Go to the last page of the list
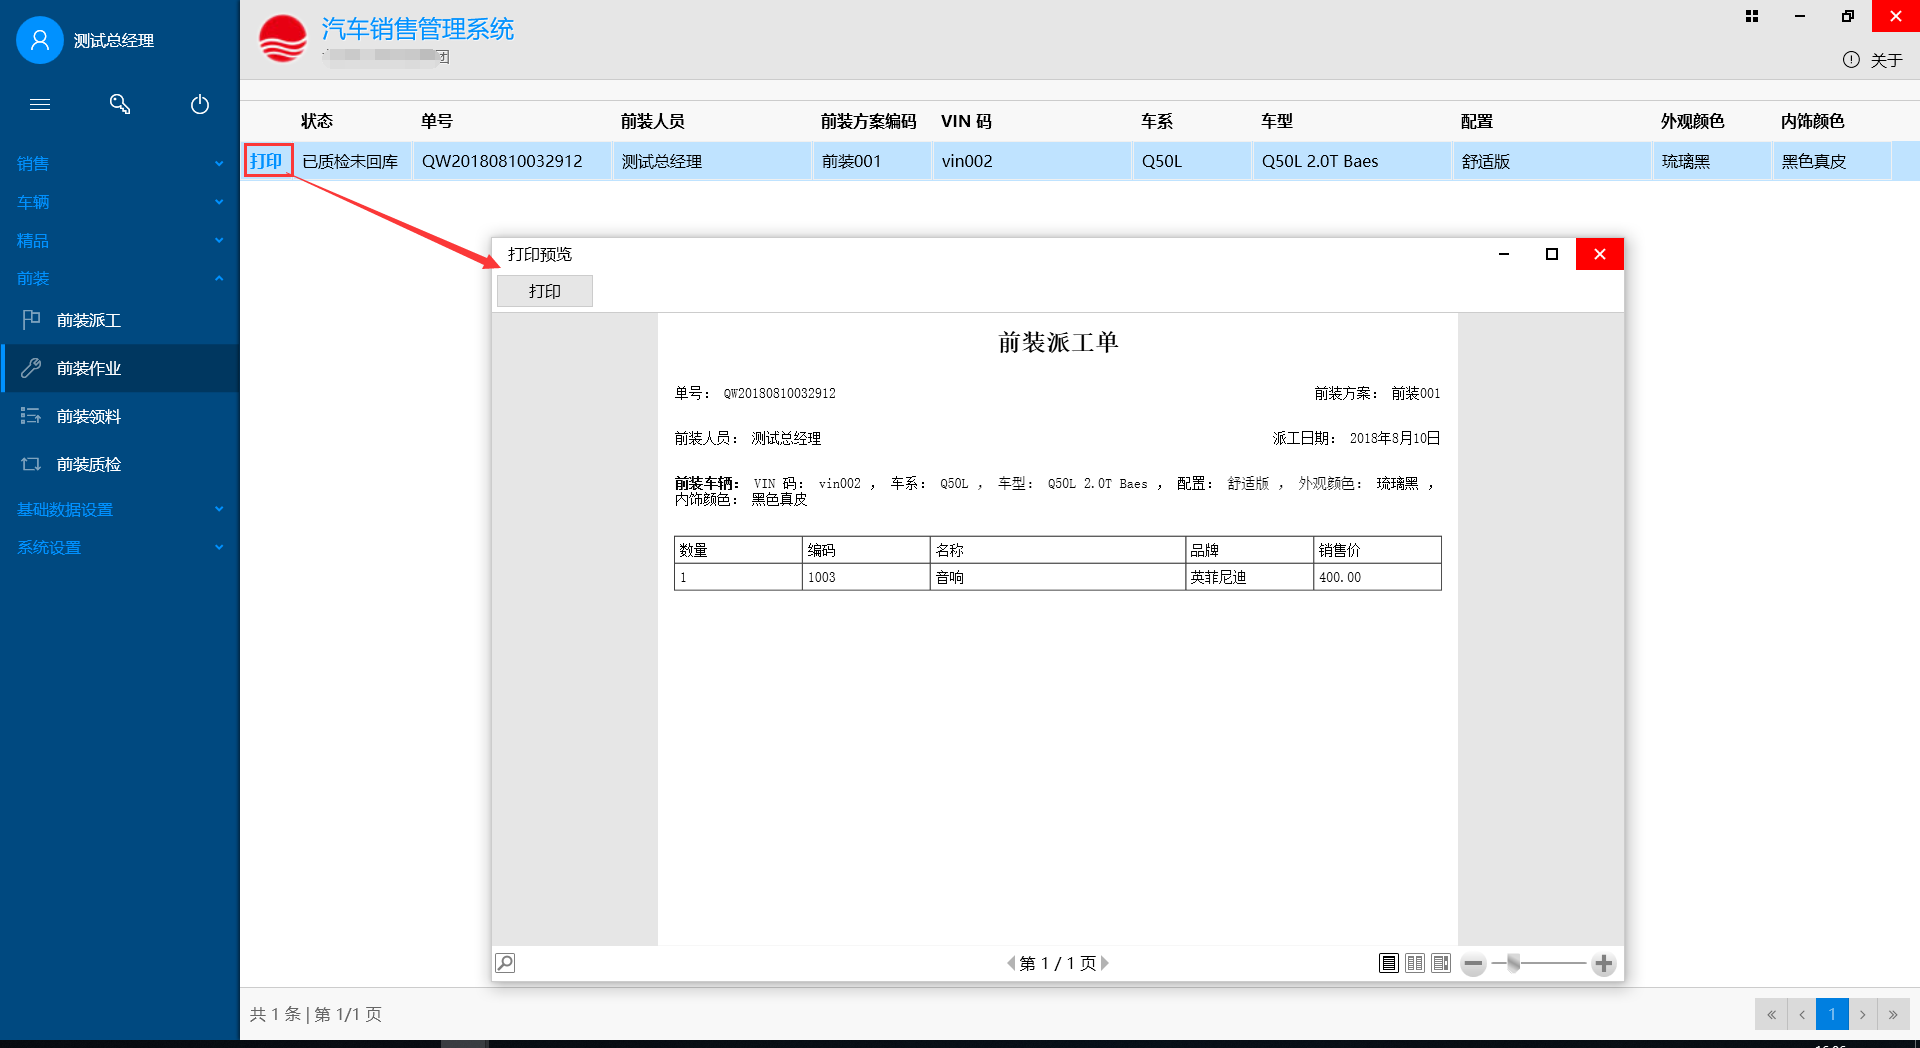 [1893, 1014]
